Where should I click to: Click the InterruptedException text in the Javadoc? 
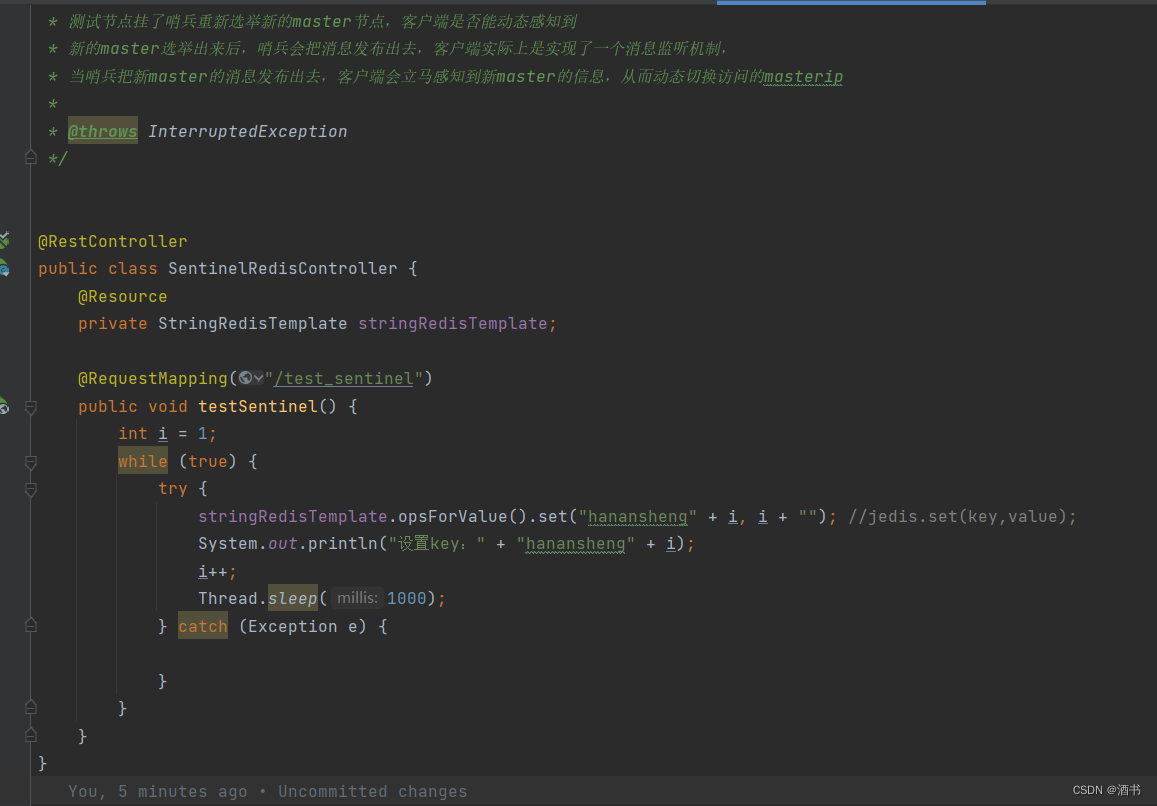point(247,131)
